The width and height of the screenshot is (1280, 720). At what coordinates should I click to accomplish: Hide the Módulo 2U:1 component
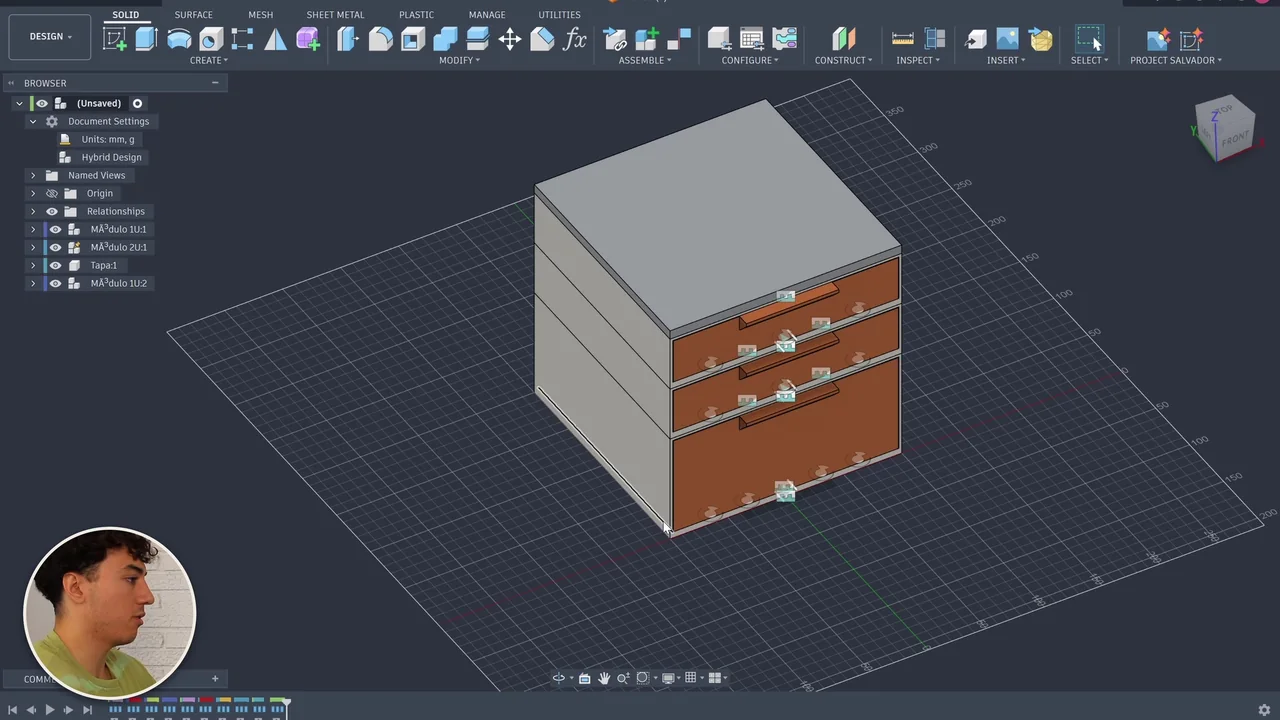pyautogui.click(x=55, y=247)
